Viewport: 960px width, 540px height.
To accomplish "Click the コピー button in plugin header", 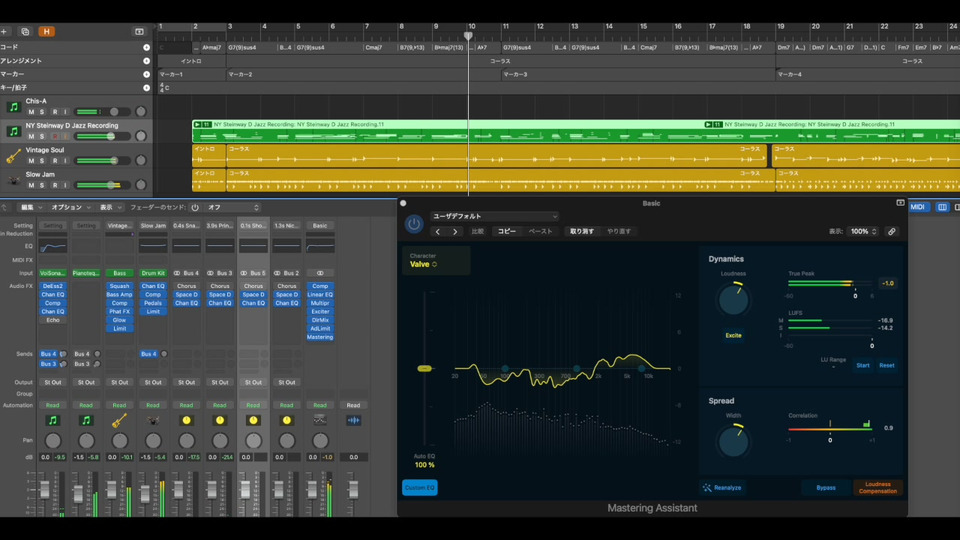I will click(x=506, y=231).
